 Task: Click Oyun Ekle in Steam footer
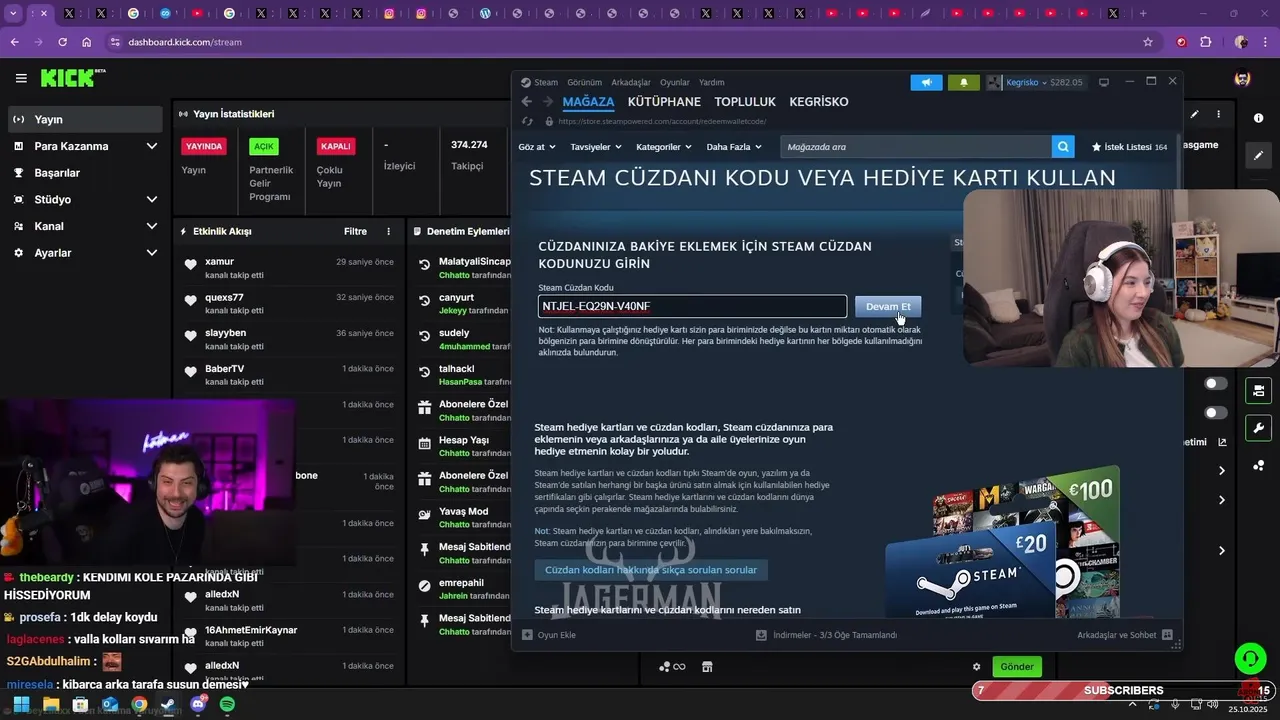tap(549, 635)
